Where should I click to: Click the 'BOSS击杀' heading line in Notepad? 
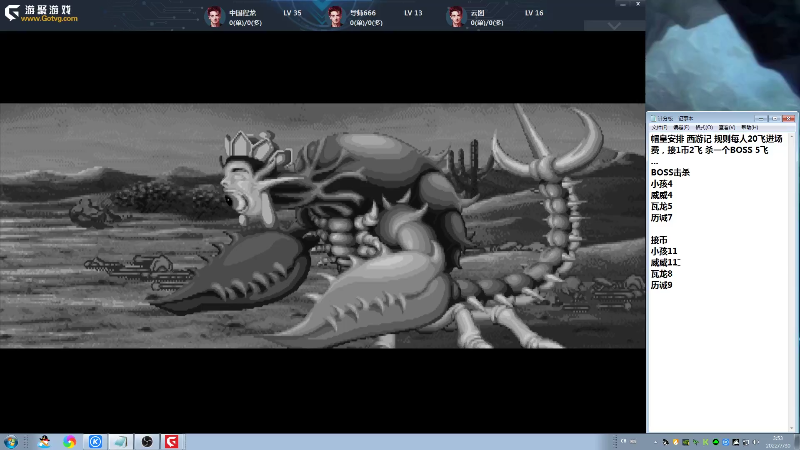pyautogui.click(x=670, y=172)
